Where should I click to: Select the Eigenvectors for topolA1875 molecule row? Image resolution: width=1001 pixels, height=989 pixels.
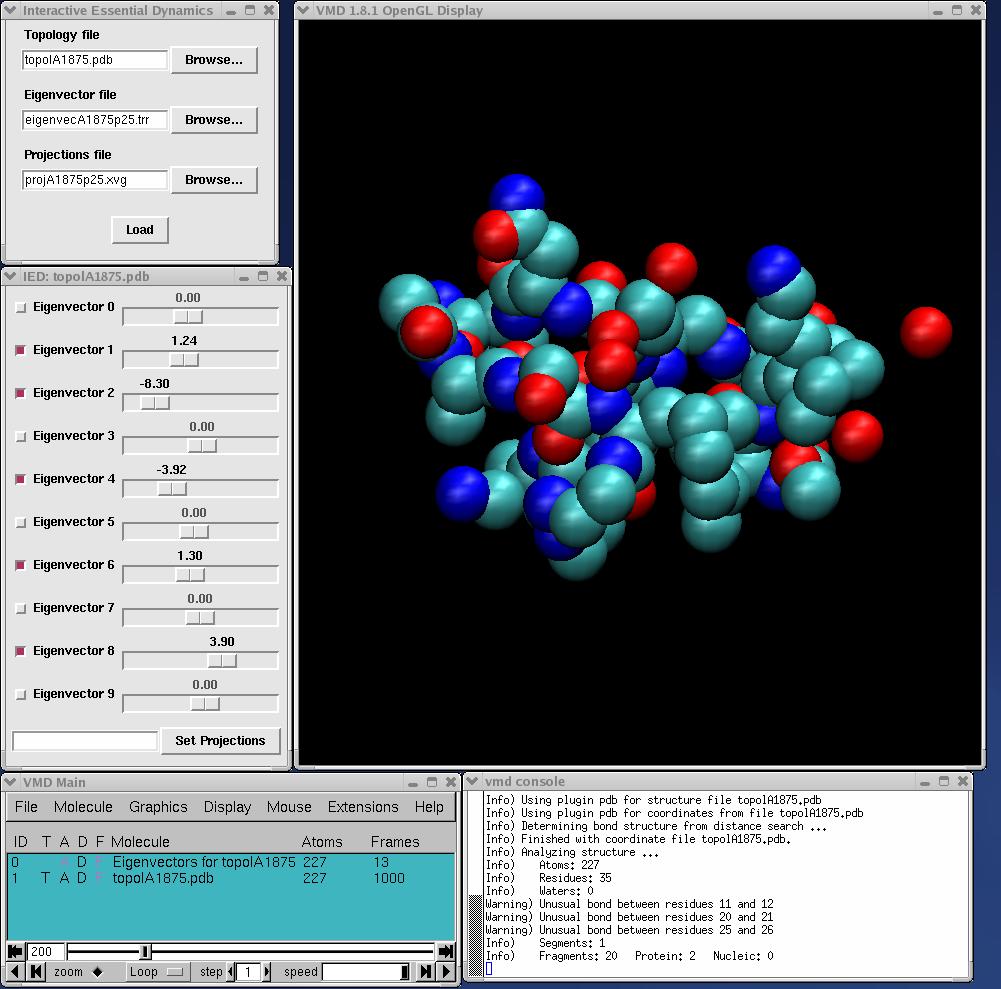(200, 861)
